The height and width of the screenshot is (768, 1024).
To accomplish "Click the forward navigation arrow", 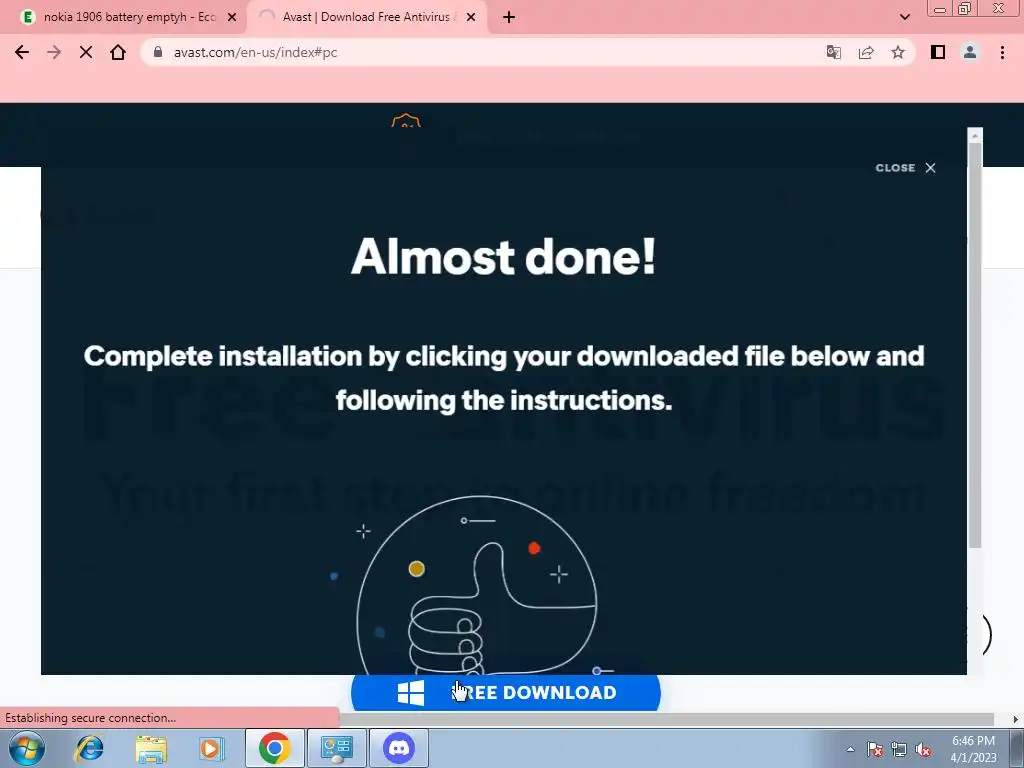I will 54,52.
